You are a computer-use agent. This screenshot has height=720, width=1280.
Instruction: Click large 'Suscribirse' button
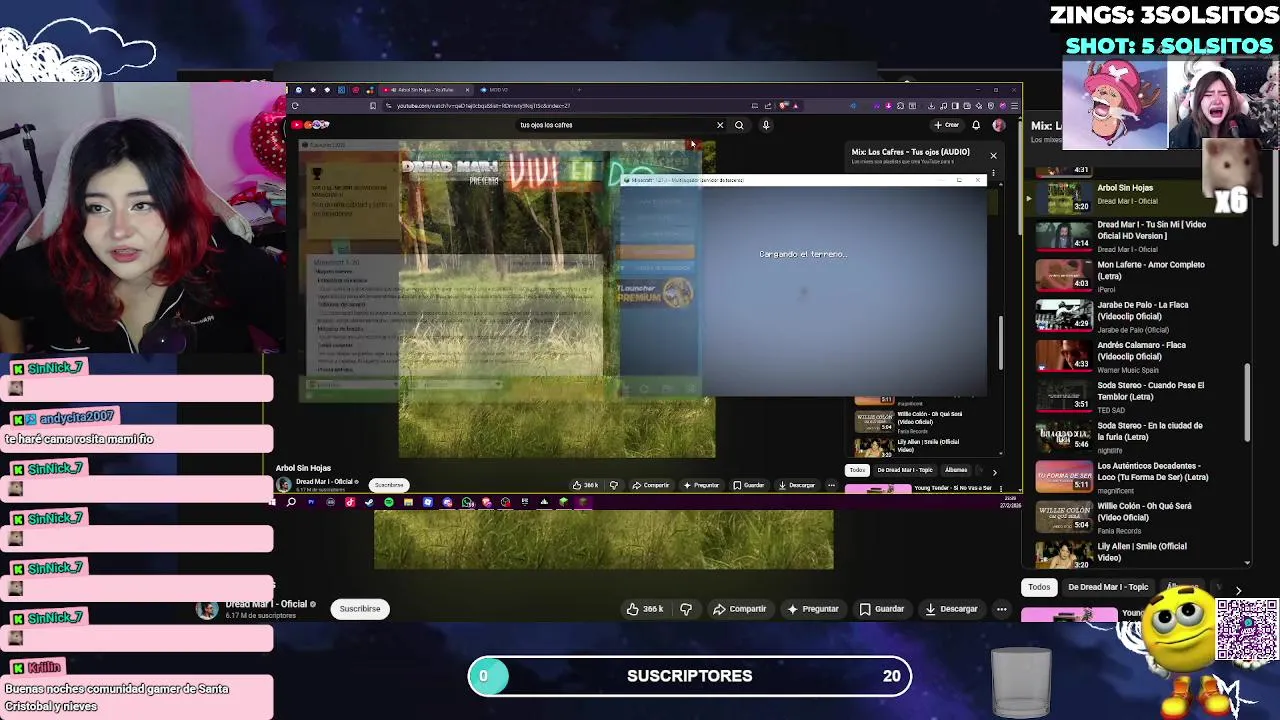pyautogui.click(x=360, y=609)
